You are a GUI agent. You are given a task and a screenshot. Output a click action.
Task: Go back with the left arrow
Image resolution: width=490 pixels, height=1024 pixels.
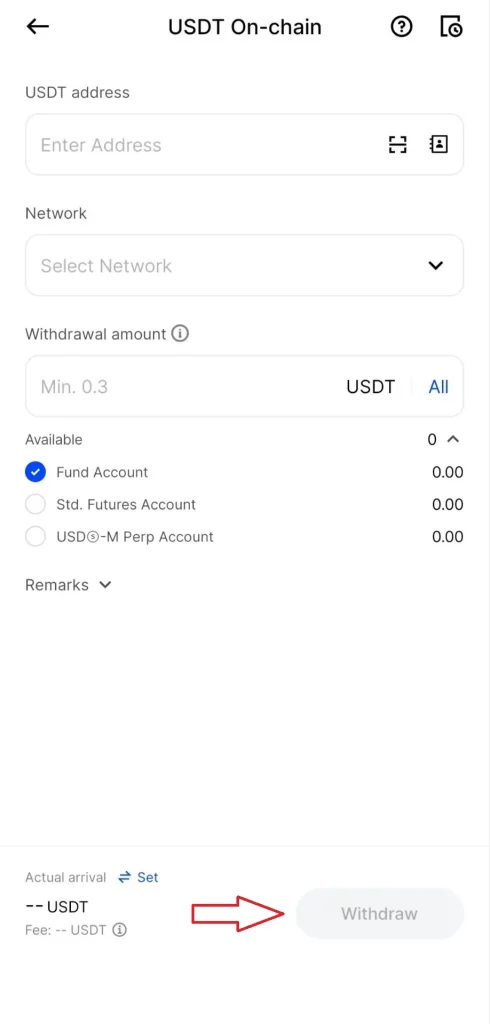(38, 27)
